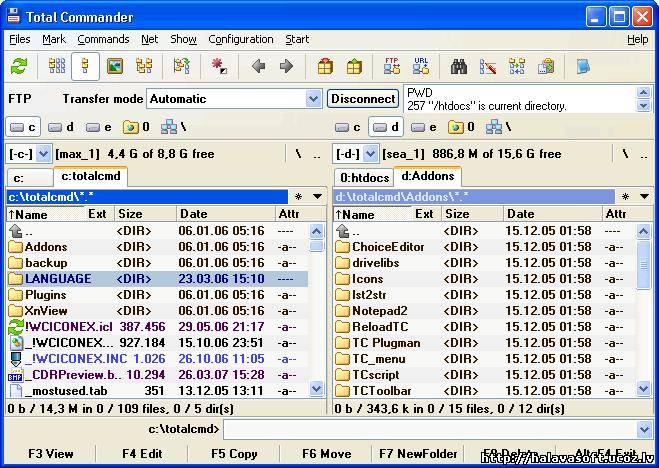Image resolution: width=659 pixels, height=468 pixels.
Task: Toggle the Full file view mode button
Action: [x=86, y=67]
